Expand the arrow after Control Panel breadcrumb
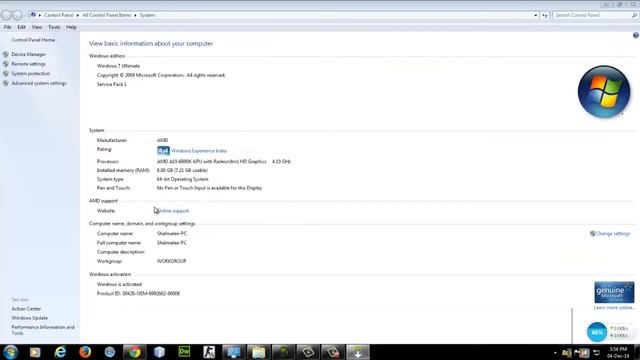 pyautogui.click(x=78, y=15)
